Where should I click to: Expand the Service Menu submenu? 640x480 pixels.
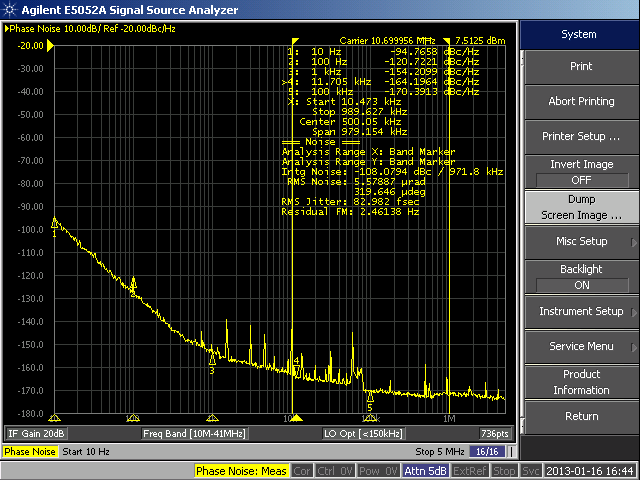click(581, 346)
